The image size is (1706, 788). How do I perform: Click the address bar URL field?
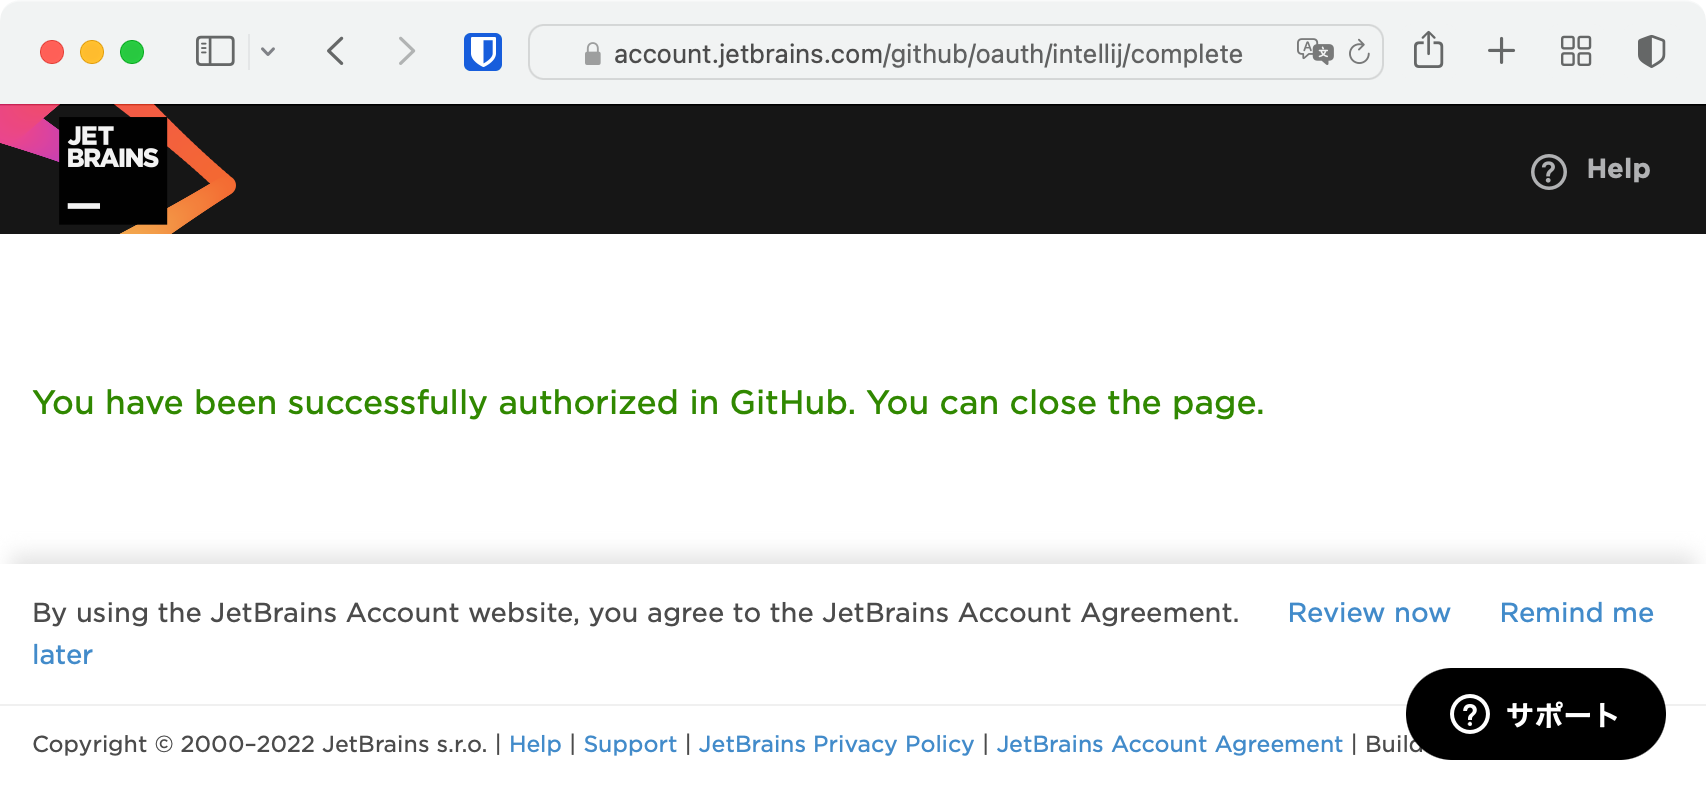point(928,53)
